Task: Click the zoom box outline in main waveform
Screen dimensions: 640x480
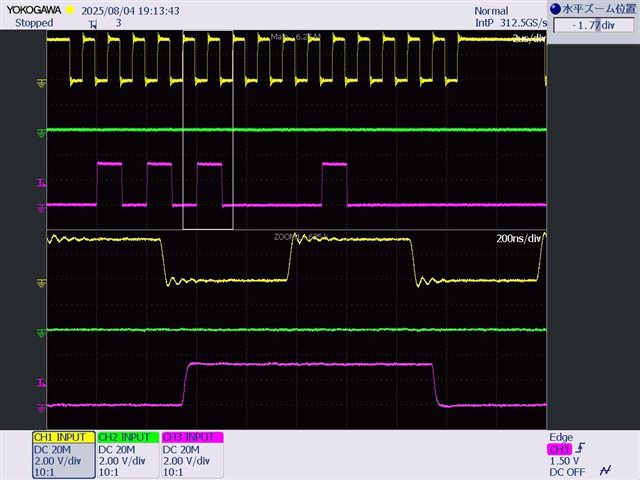Action: pyautogui.click(x=208, y=130)
